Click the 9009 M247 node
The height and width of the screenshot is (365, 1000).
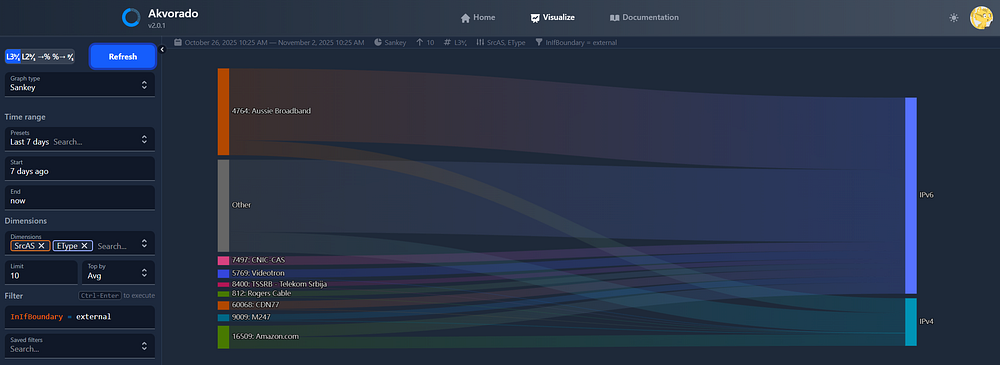(x=223, y=317)
